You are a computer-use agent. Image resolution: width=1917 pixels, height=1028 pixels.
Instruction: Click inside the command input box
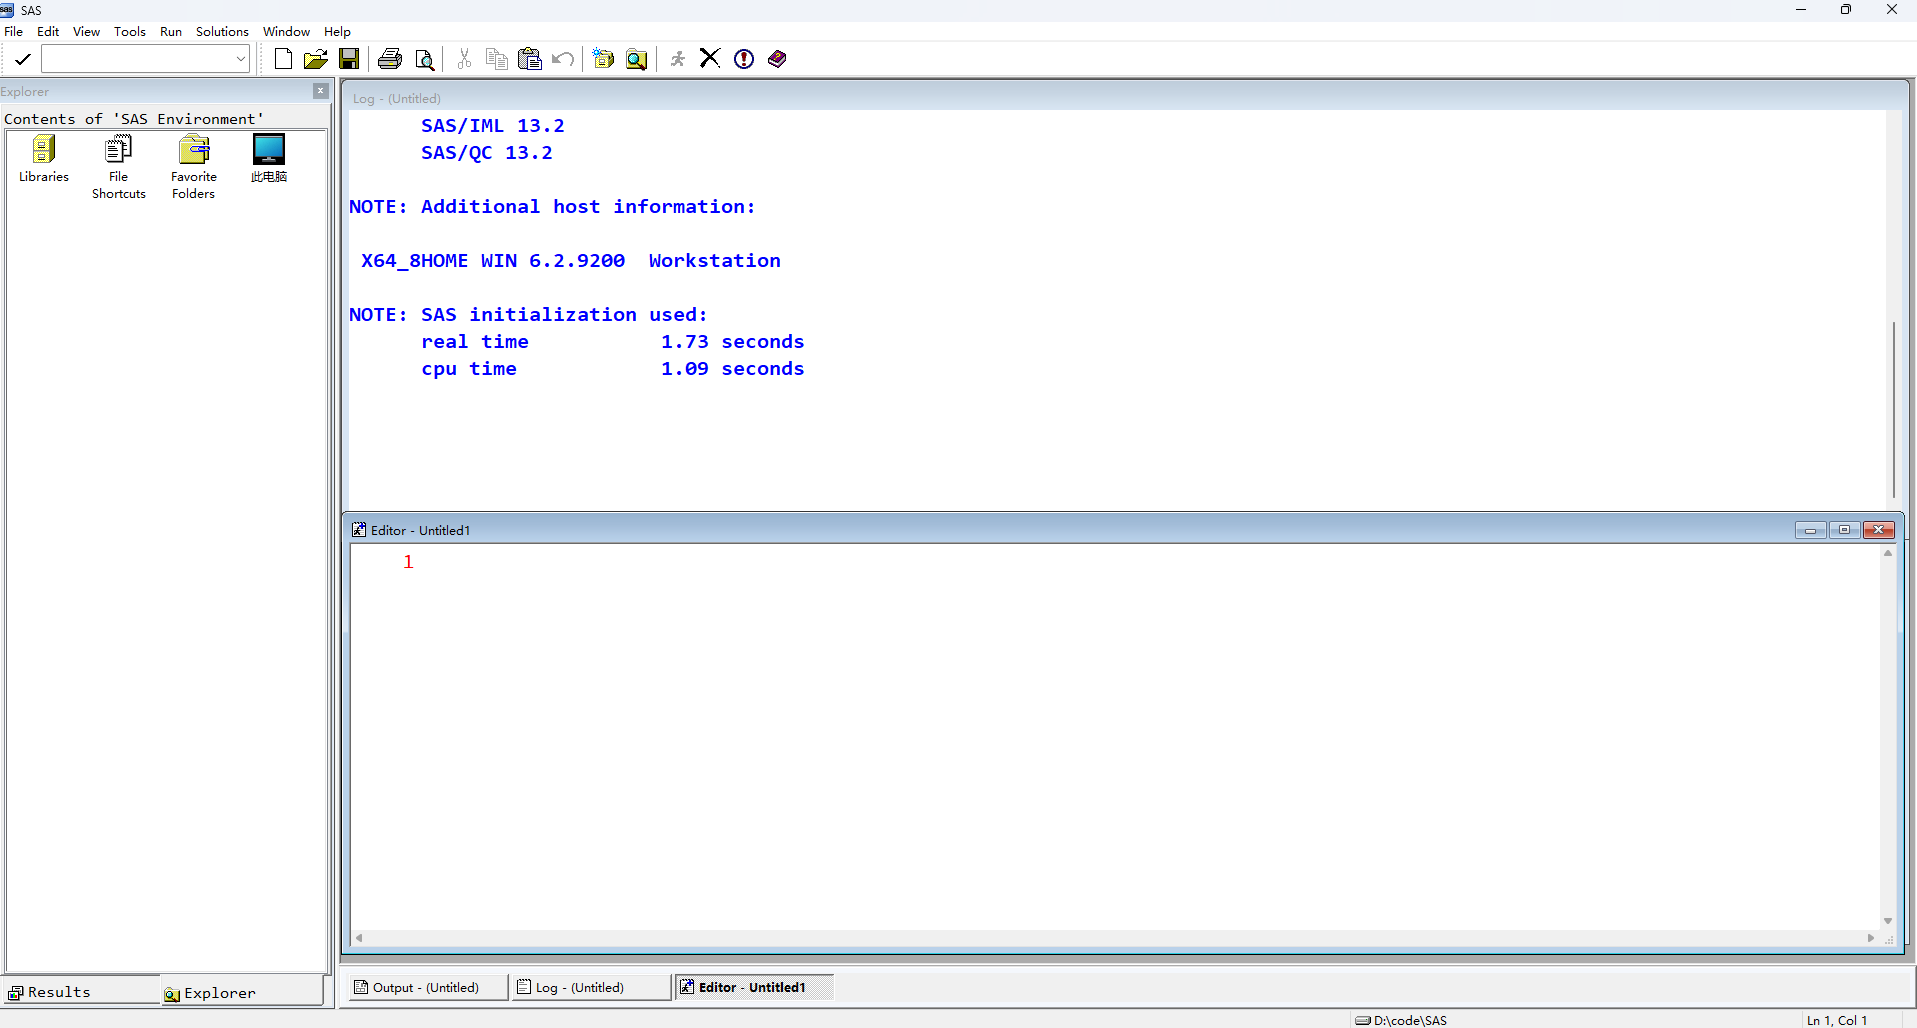(x=138, y=59)
